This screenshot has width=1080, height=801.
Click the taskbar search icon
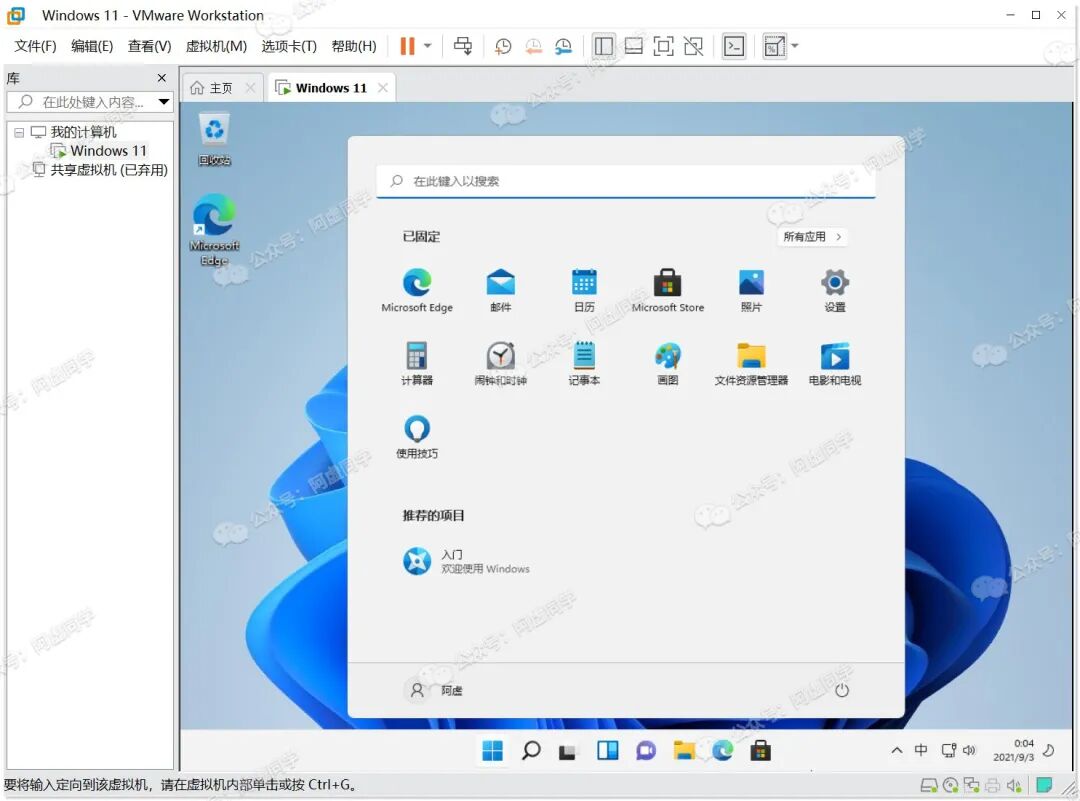[x=531, y=750]
